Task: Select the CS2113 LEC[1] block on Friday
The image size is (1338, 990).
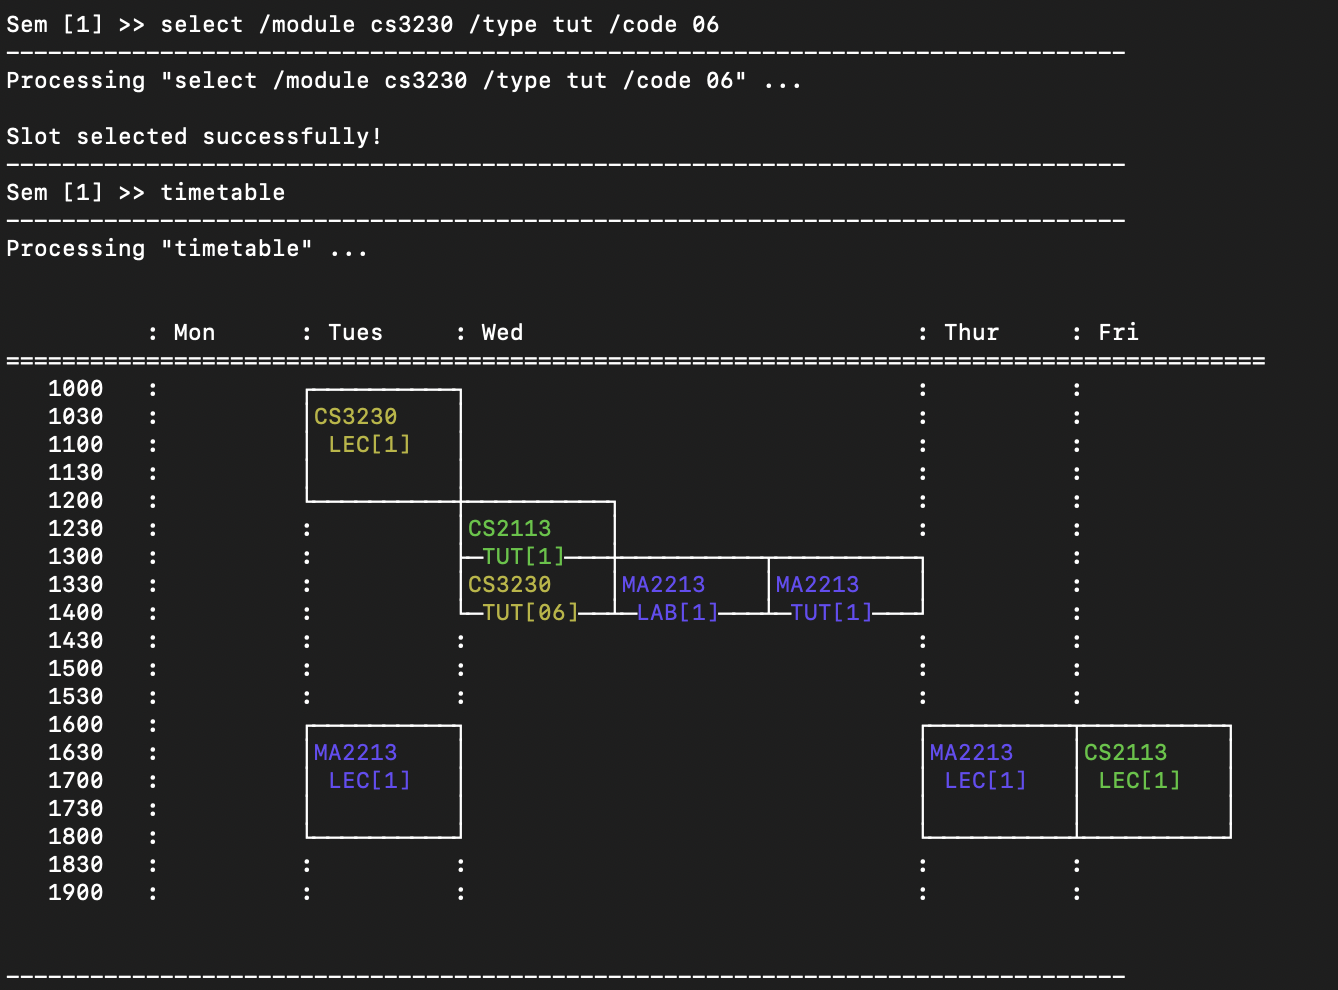Action: (x=1154, y=781)
